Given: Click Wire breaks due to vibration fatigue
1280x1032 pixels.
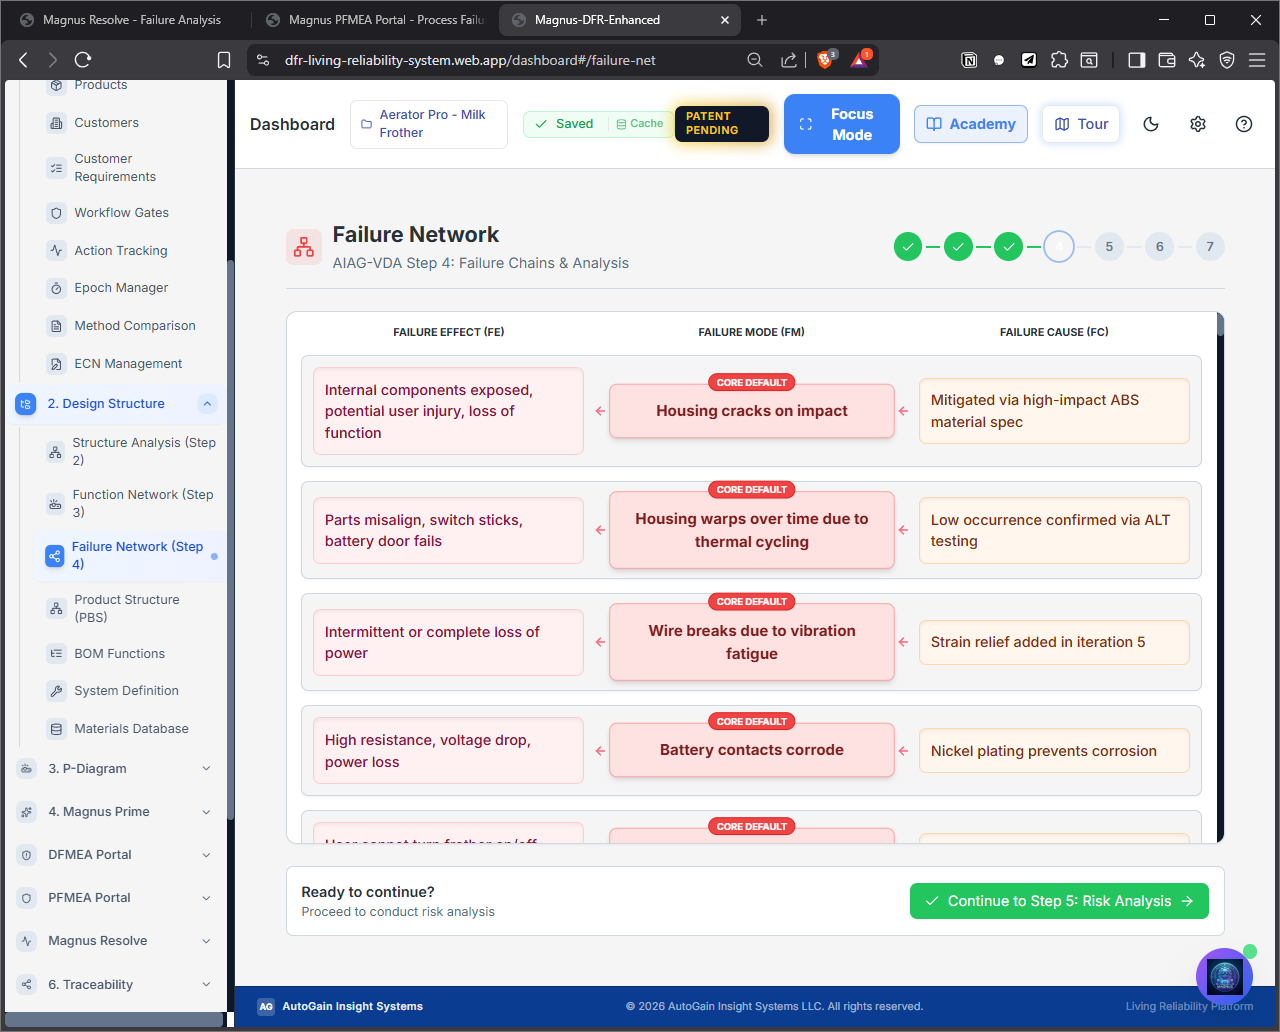Looking at the screenshot, I should tap(752, 642).
